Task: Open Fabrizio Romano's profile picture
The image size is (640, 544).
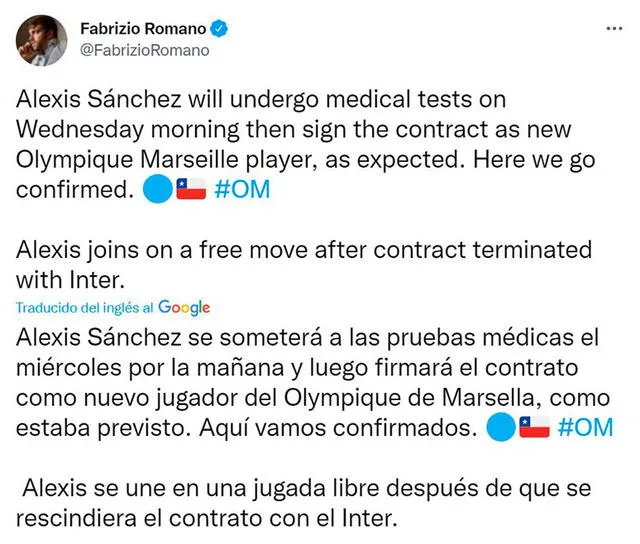Action: tap(42, 41)
